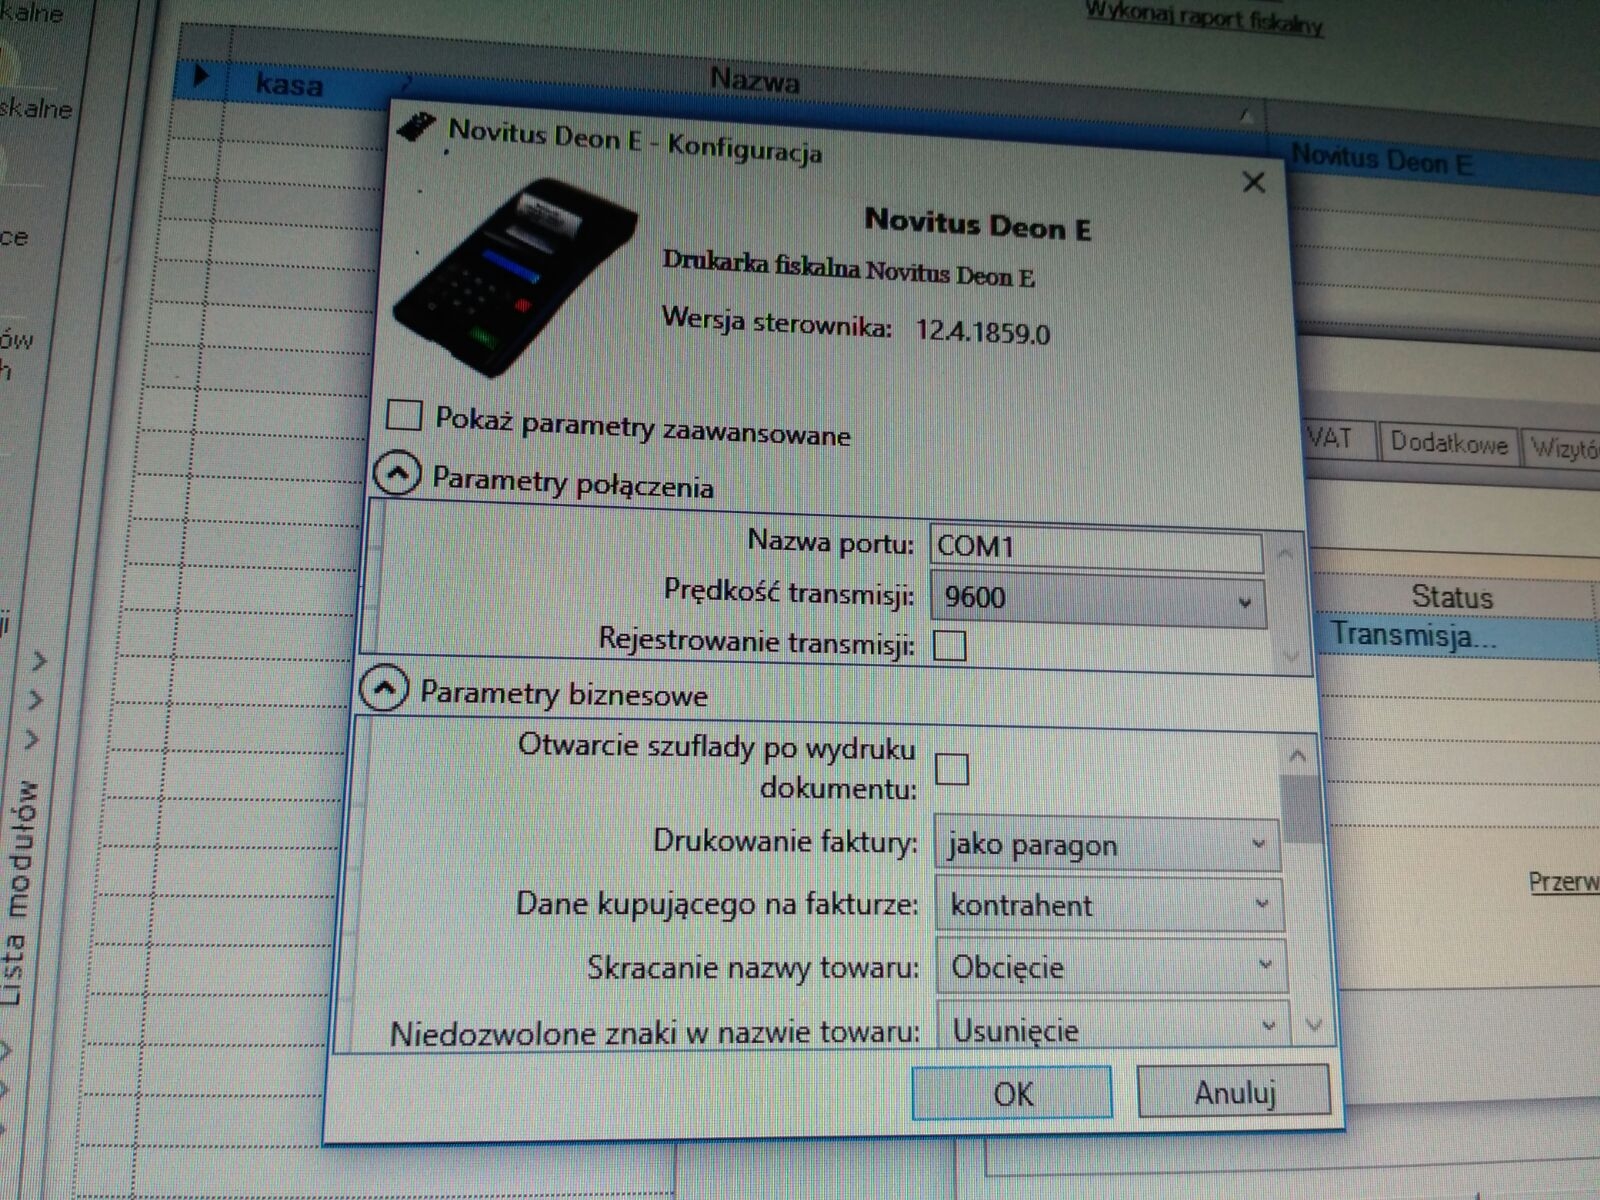Open the 'Skracanie nazwy towaru' dropdown
The height and width of the screenshot is (1200, 1600).
[x=1111, y=967]
